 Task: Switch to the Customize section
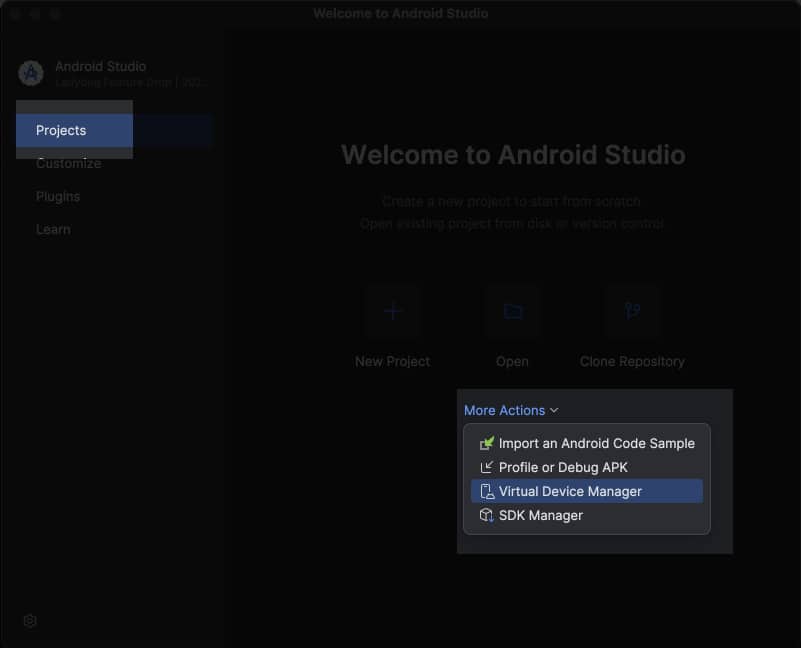[x=68, y=164]
